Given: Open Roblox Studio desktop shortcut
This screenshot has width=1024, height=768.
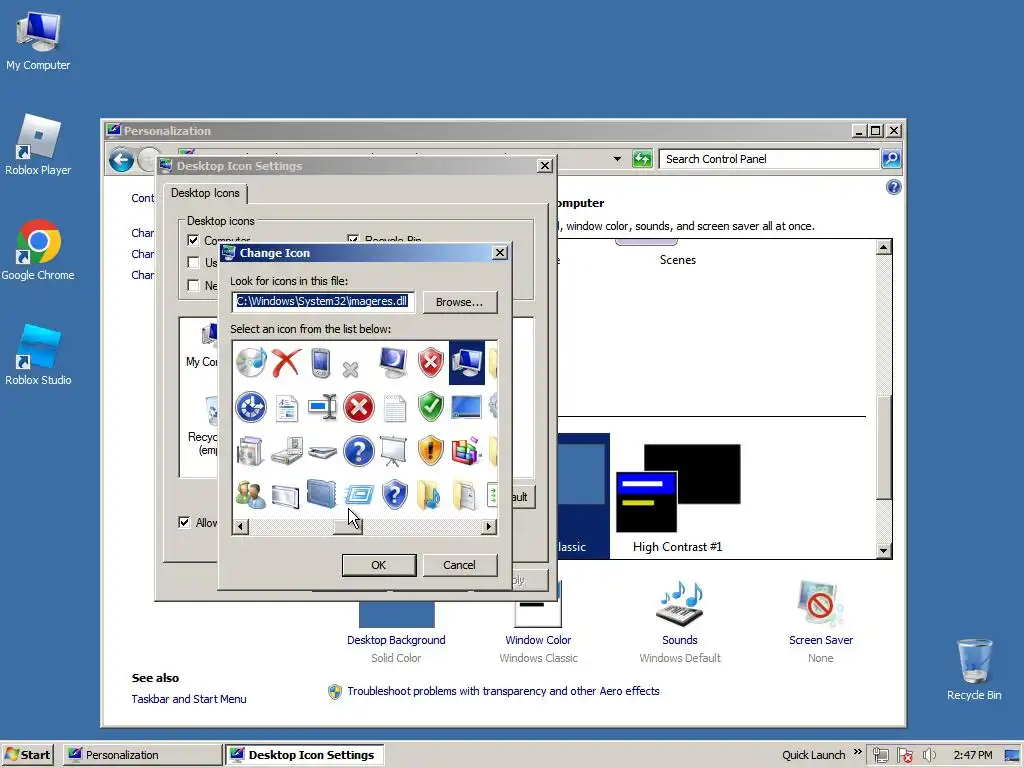Looking at the screenshot, I should tap(38, 355).
